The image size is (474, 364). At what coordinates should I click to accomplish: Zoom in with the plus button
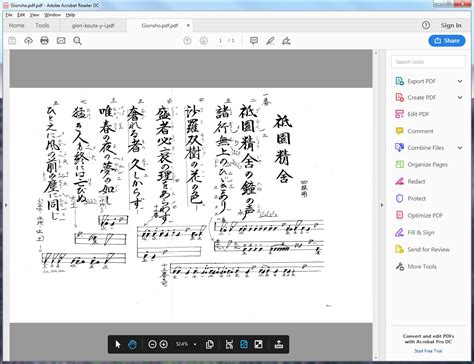tap(164, 344)
